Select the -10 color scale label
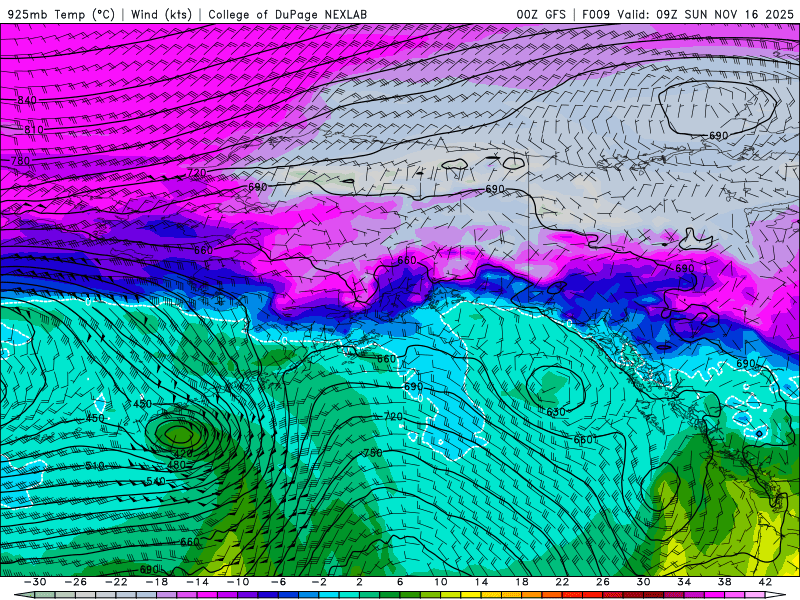Screen dimensions: 800x600 tap(238, 582)
